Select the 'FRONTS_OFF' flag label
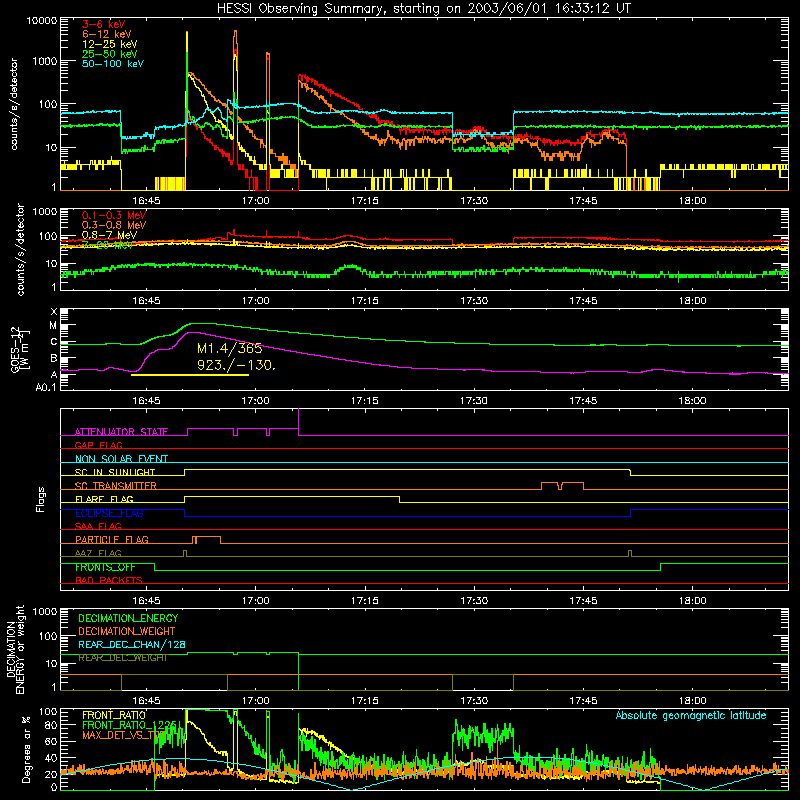800x800 pixels. [105, 567]
